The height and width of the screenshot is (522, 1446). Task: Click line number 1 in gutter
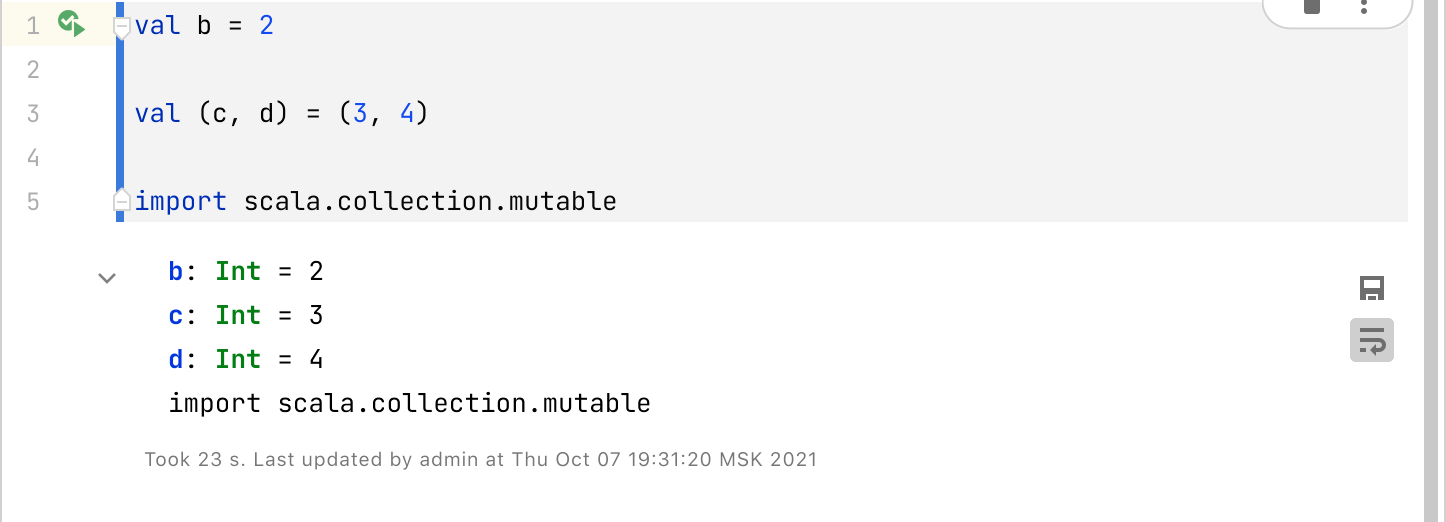click(x=33, y=26)
